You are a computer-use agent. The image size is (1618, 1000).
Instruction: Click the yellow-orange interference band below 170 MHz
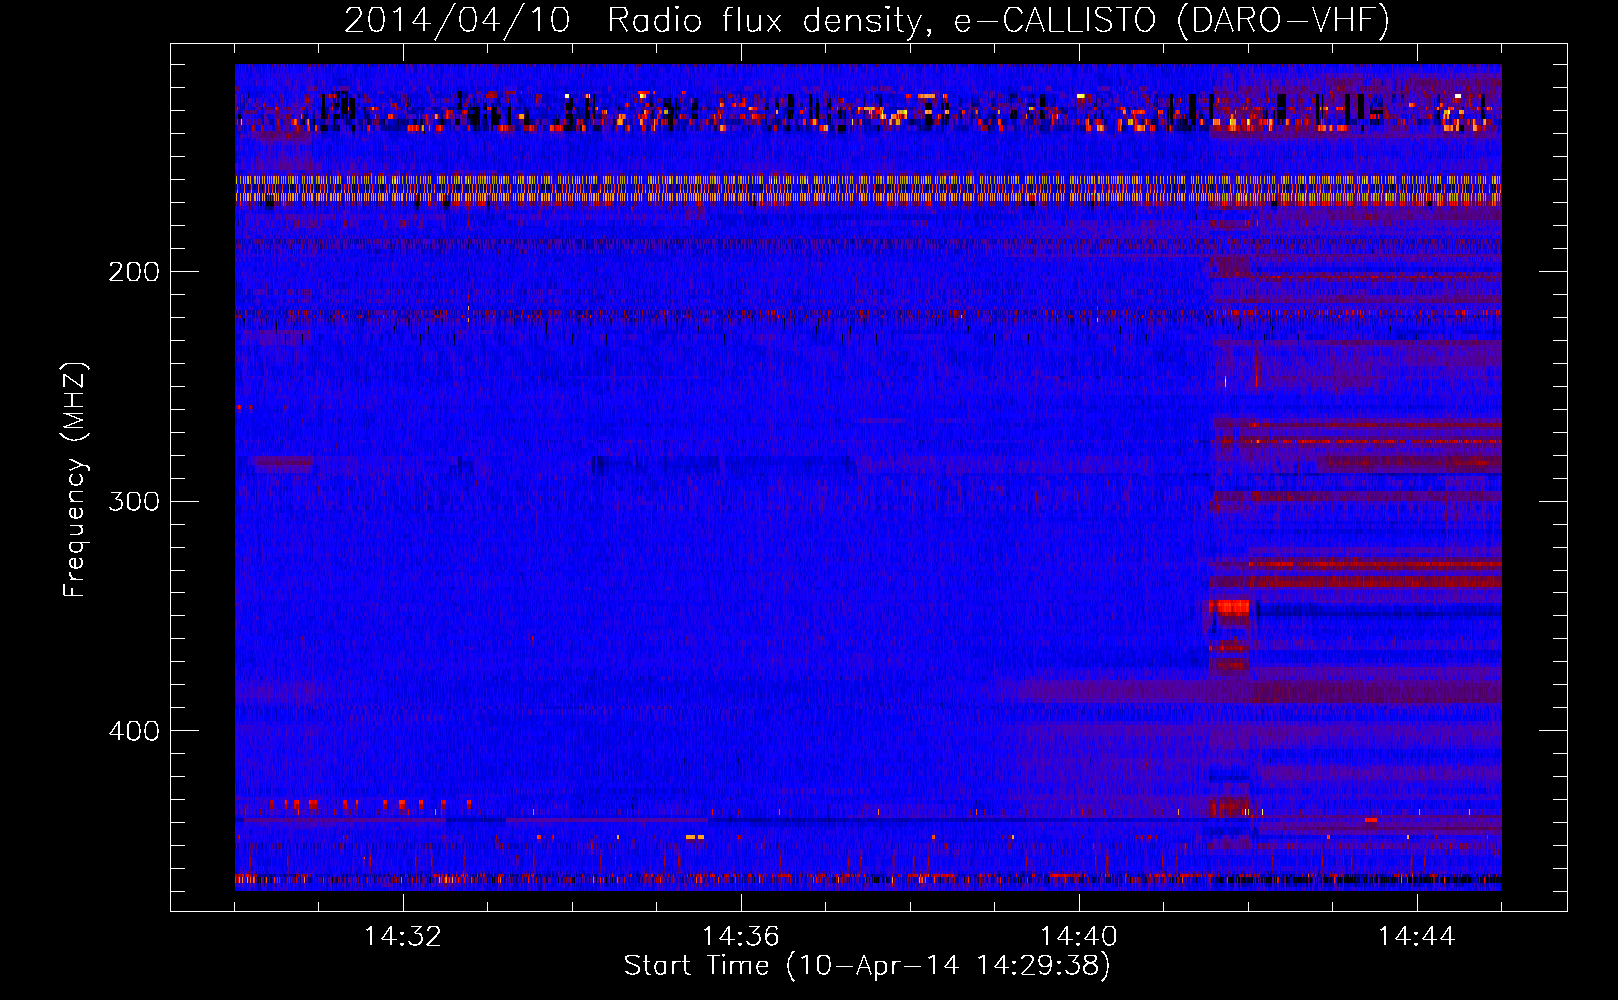point(868,189)
